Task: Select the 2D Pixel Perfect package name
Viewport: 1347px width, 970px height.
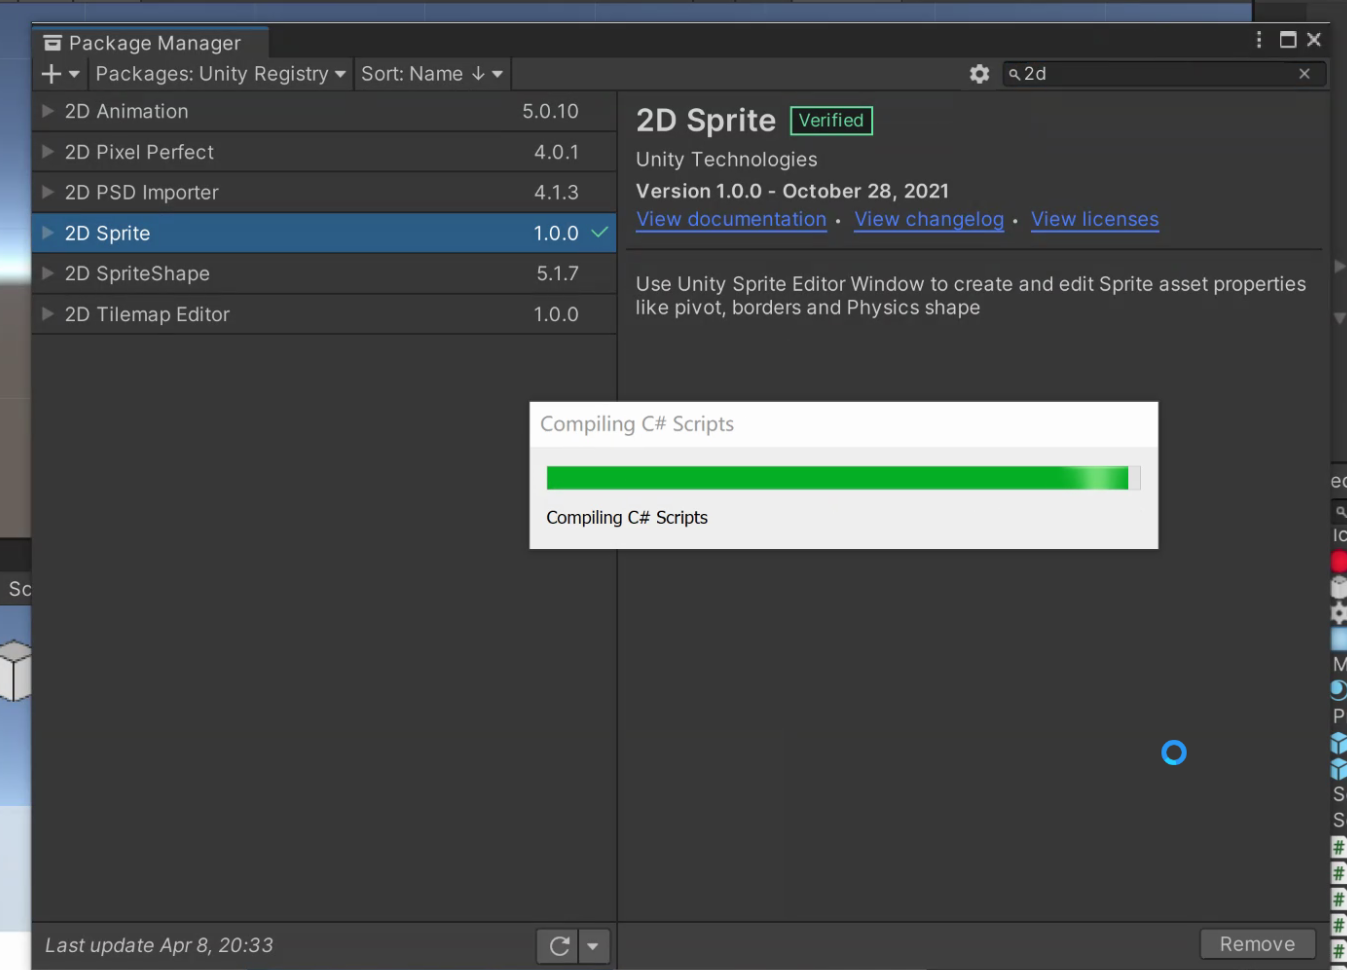Action: click(x=139, y=152)
